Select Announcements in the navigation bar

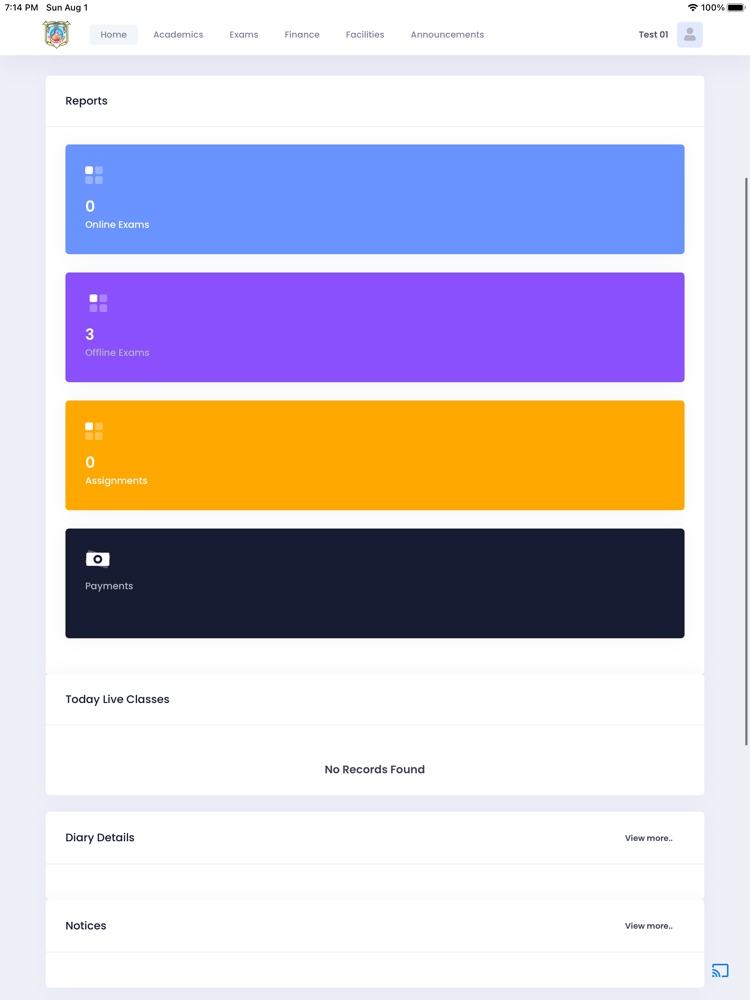[447, 34]
